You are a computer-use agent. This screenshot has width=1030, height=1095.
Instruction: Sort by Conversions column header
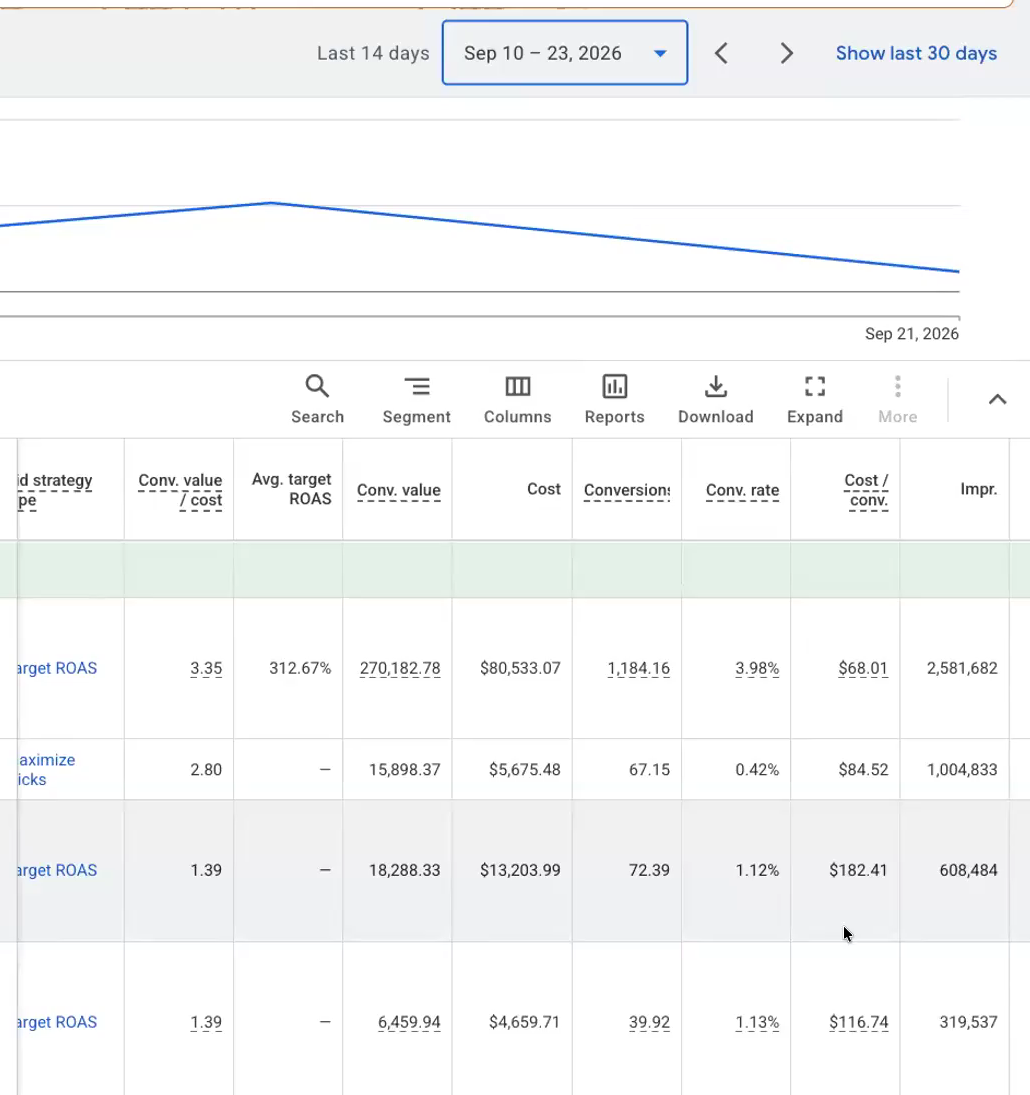pyautogui.click(x=627, y=490)
